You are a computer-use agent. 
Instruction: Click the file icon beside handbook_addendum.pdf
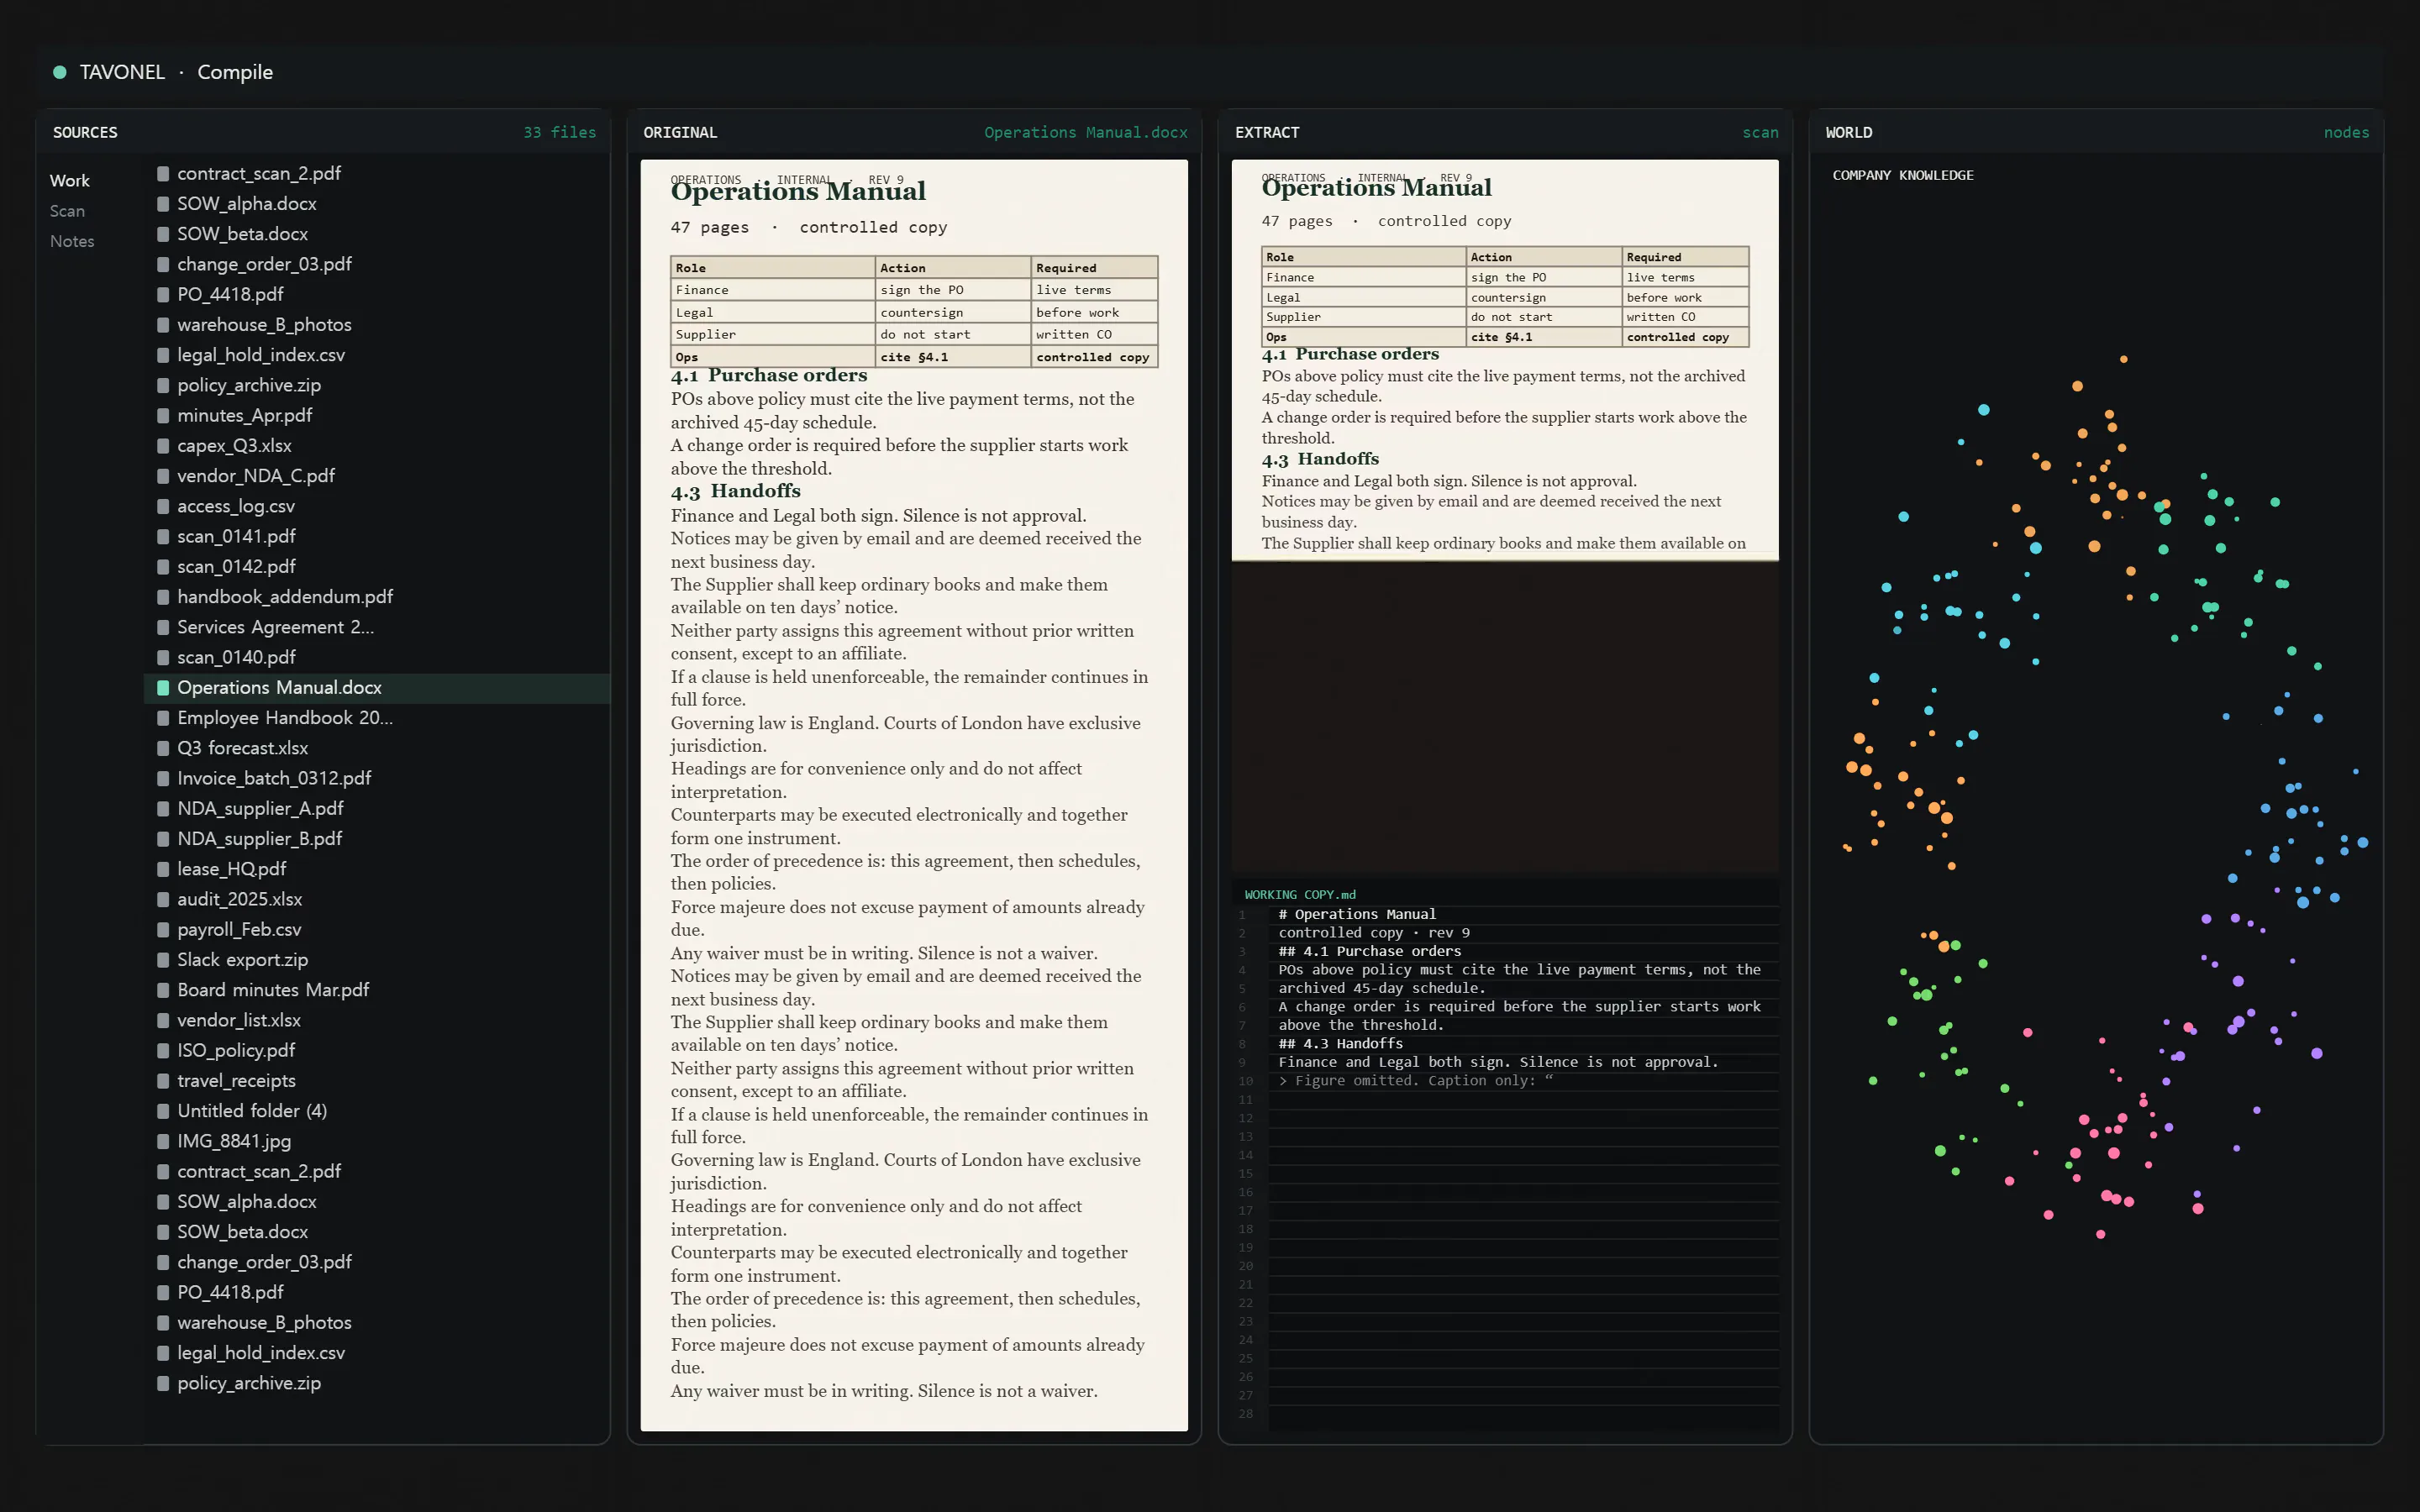point(163,597)
